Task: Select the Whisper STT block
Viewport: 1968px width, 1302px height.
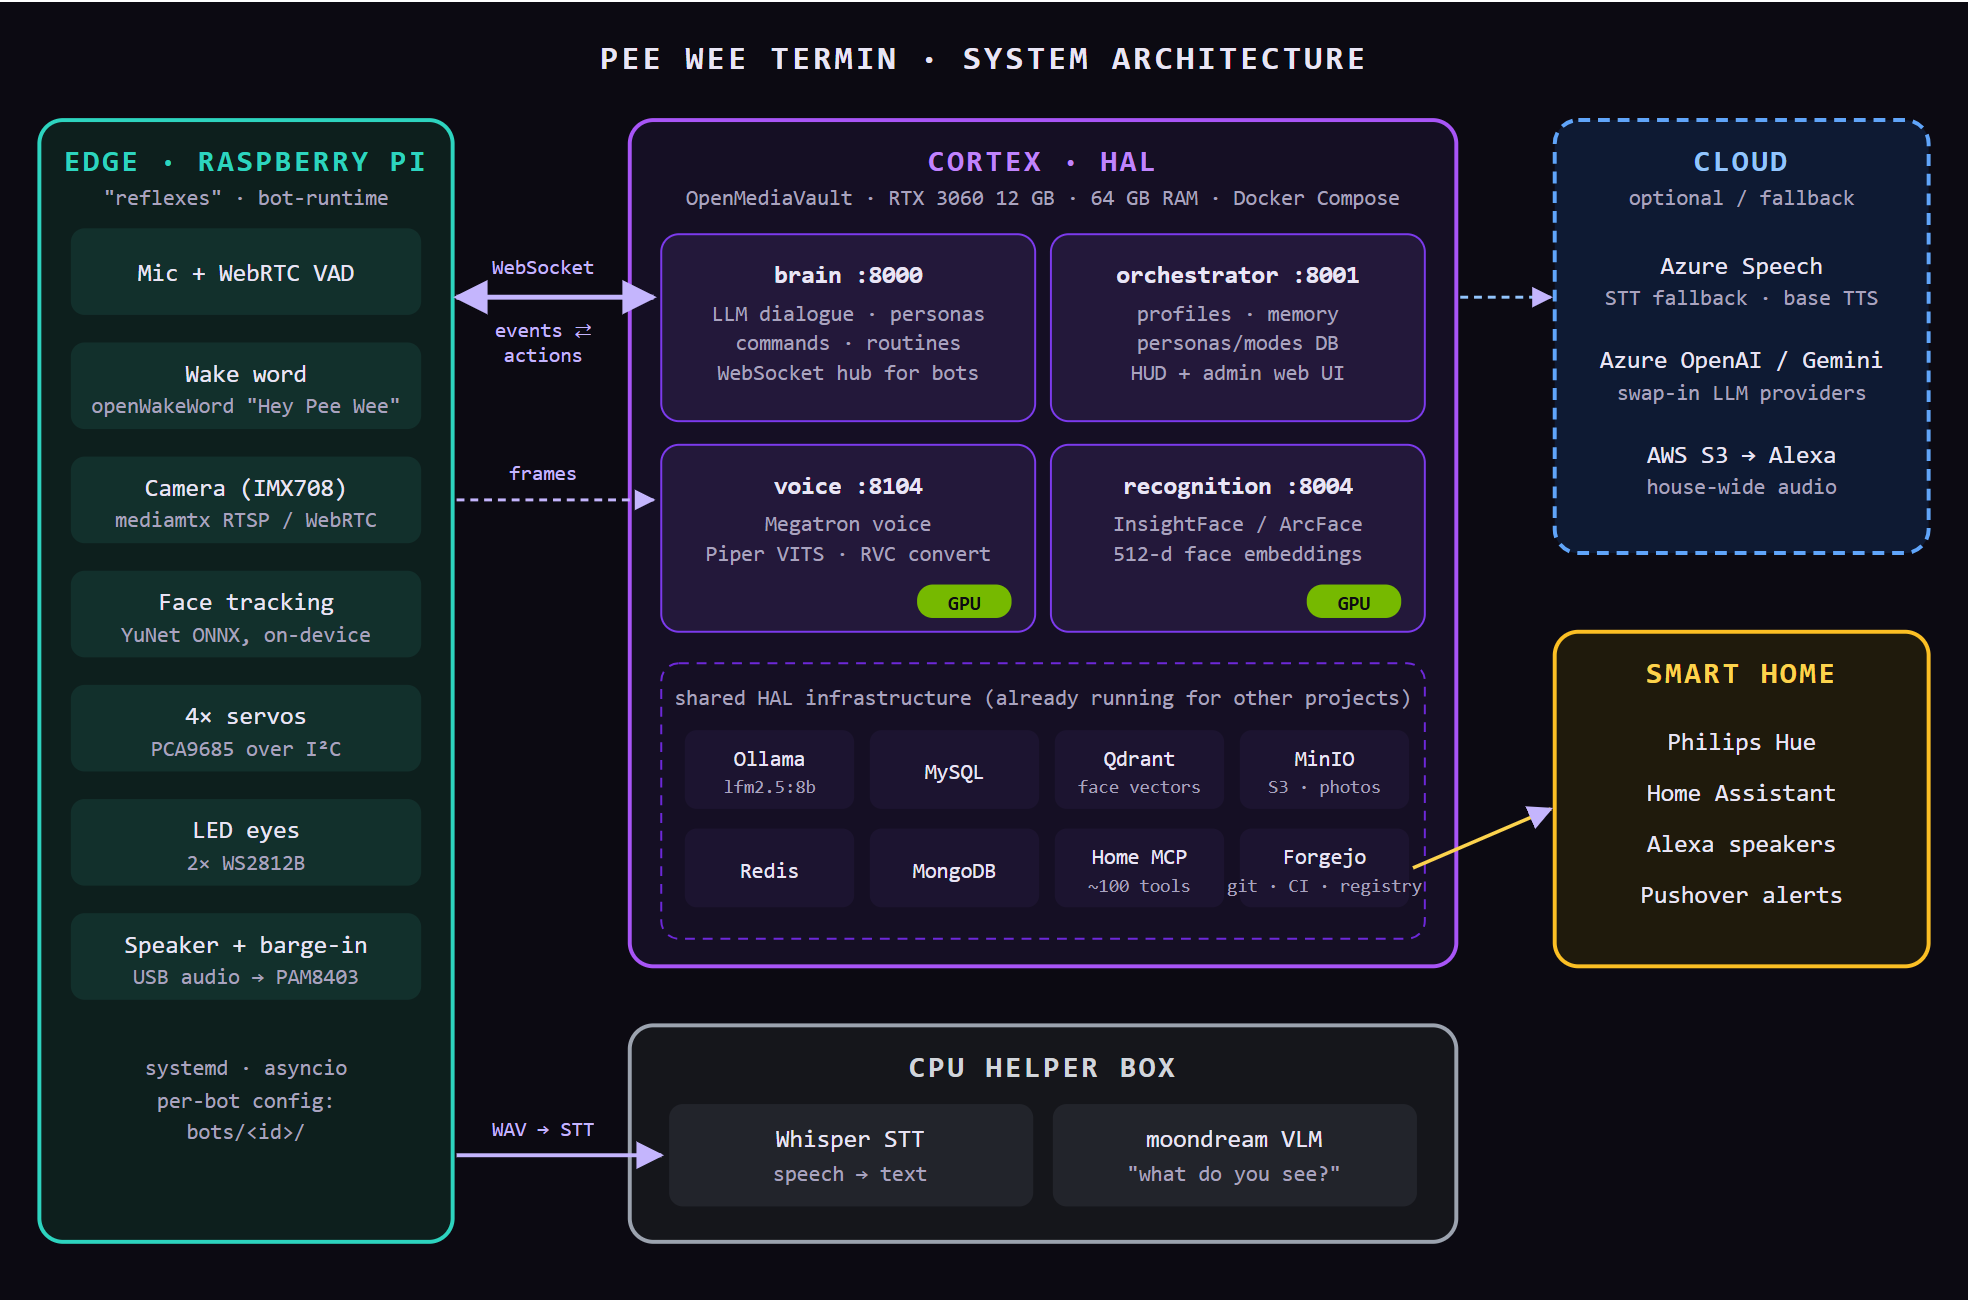Action: [x=850, y=1155]
